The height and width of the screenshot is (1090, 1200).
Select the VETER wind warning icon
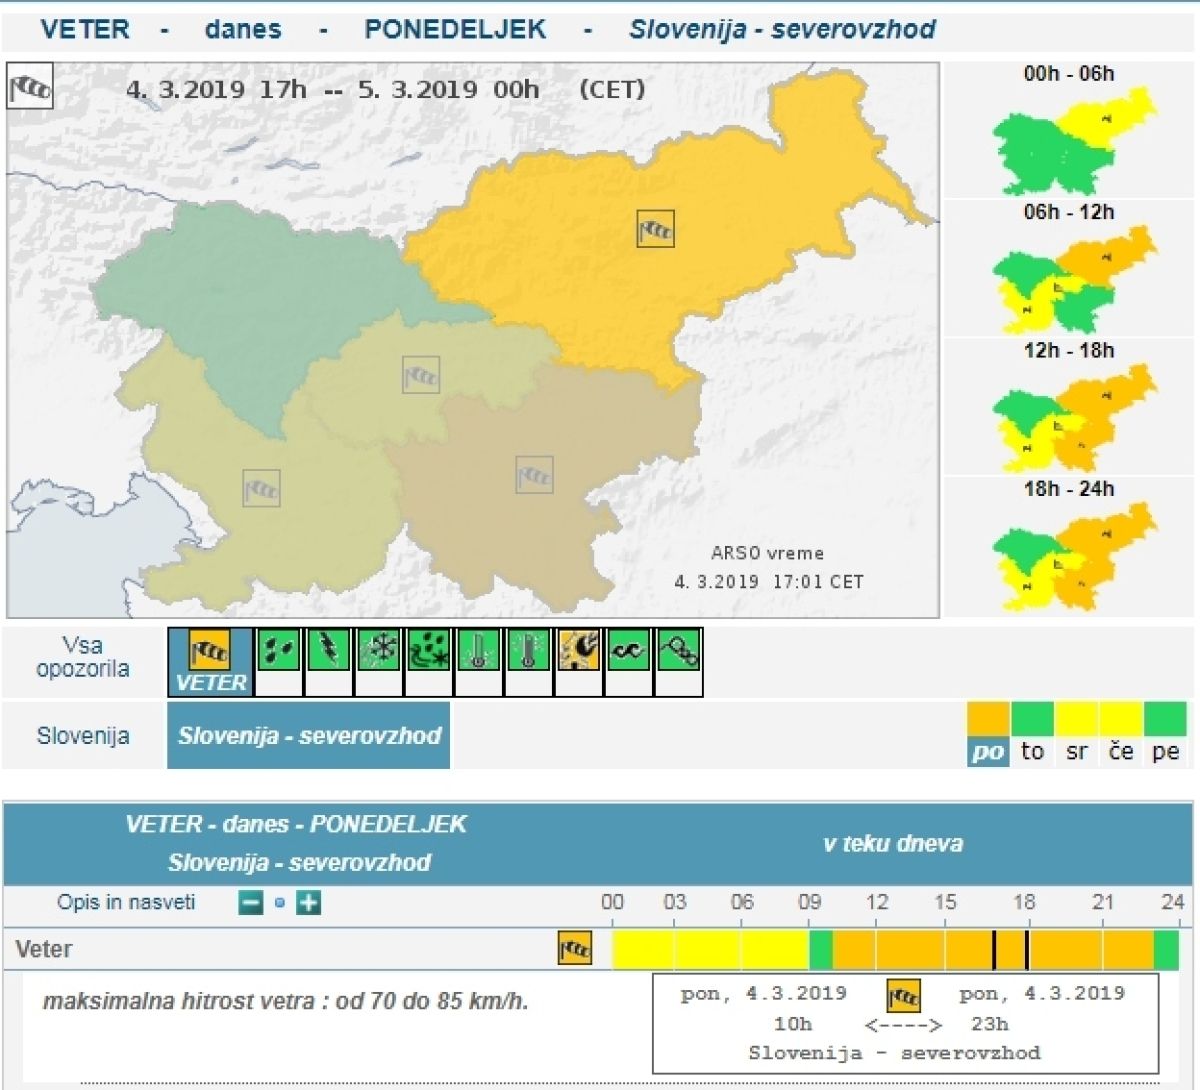click(x=210, y=661)
